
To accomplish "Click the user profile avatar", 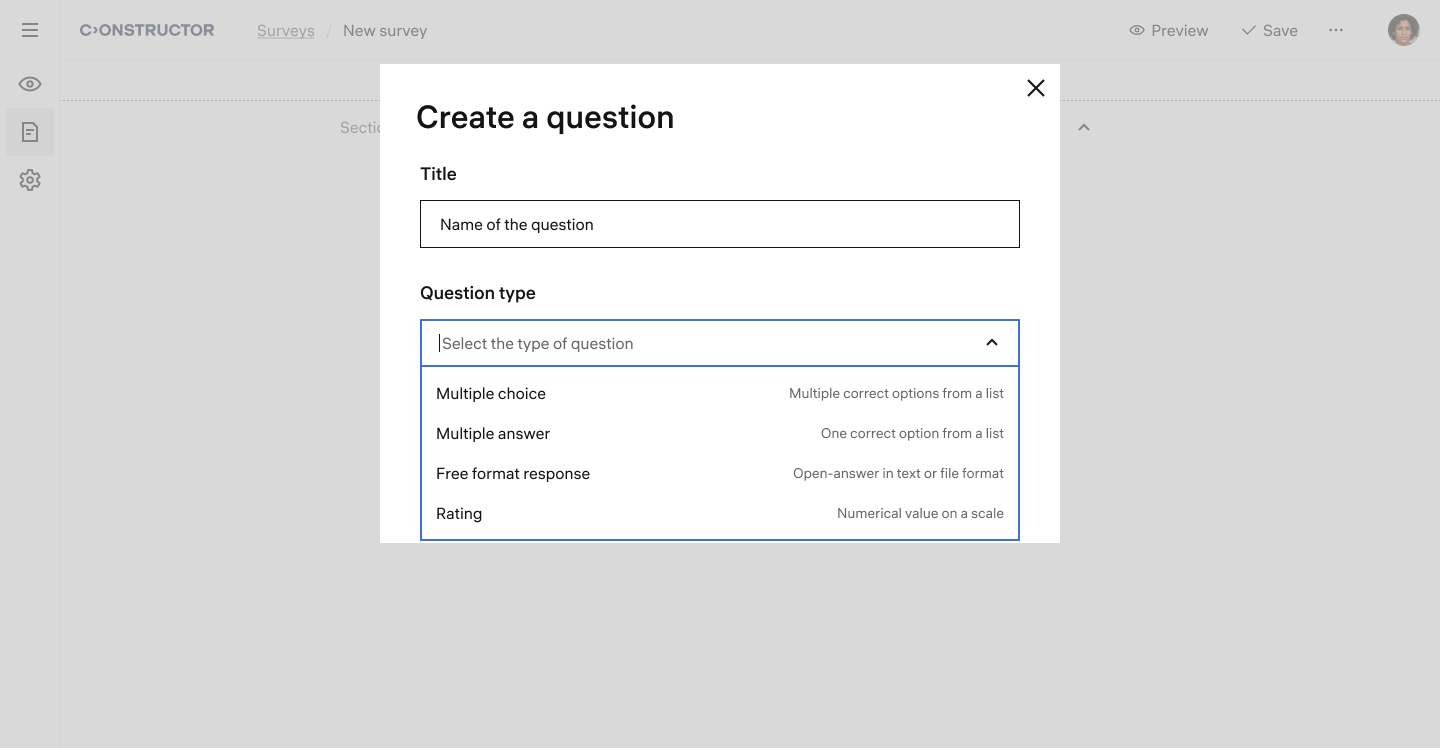I will (1403, 30).
